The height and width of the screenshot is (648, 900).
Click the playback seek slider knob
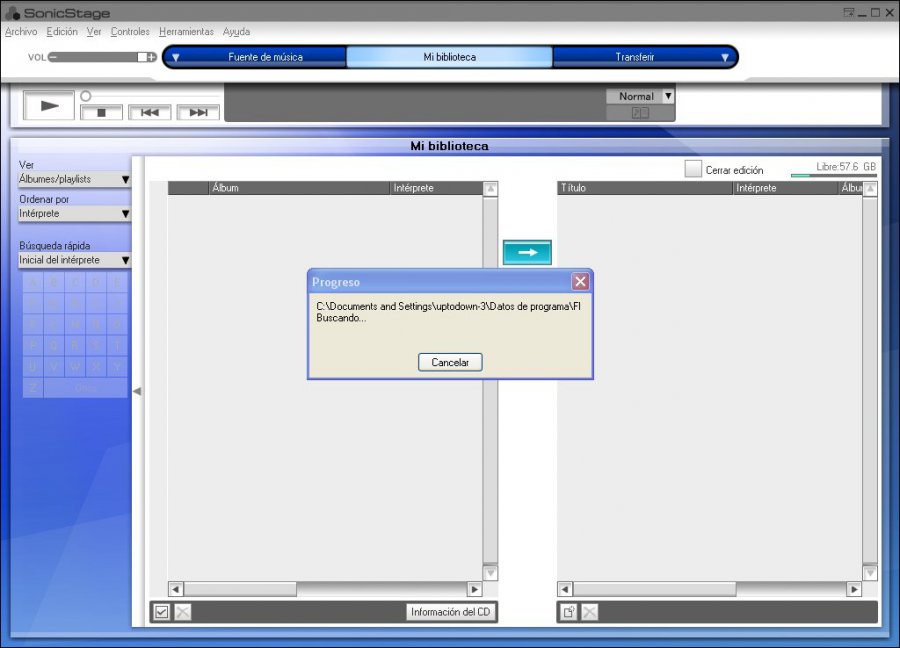pos(86,96)
